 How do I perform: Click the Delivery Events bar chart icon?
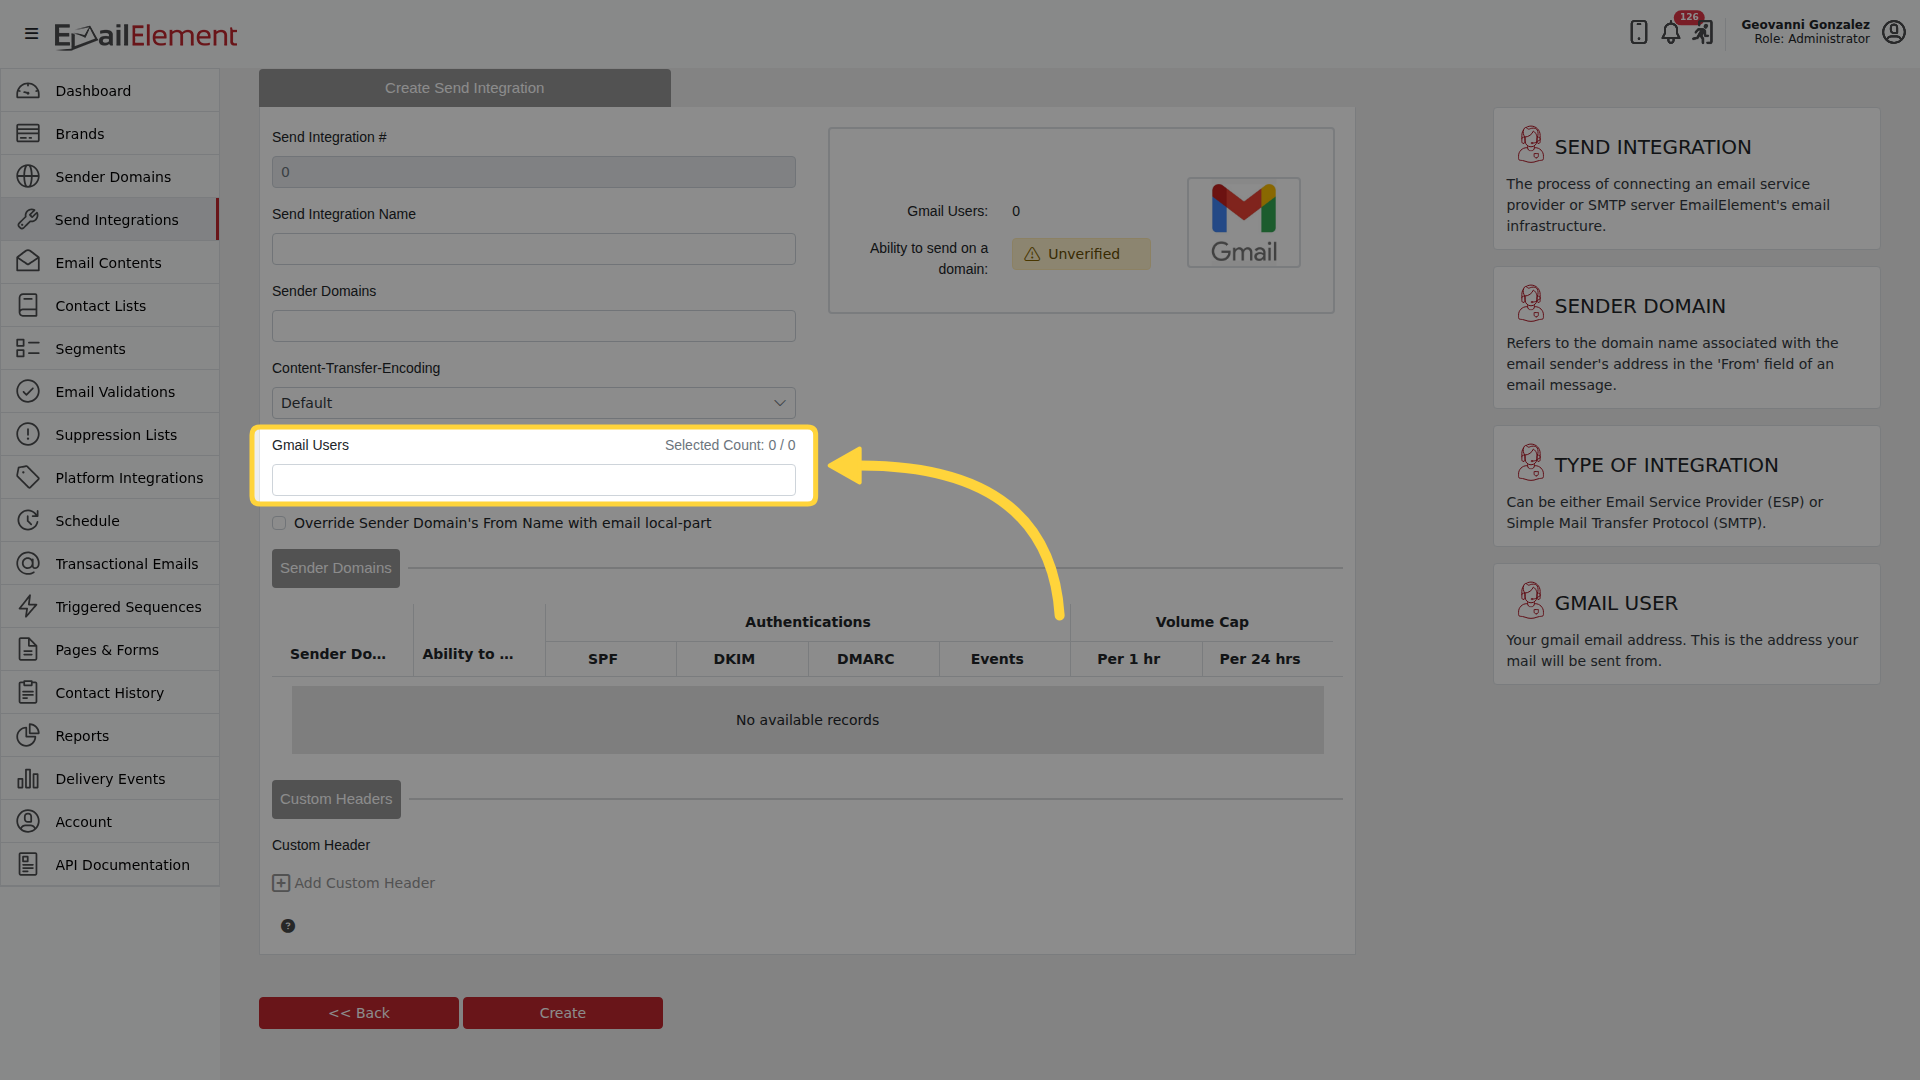[28, 779]
